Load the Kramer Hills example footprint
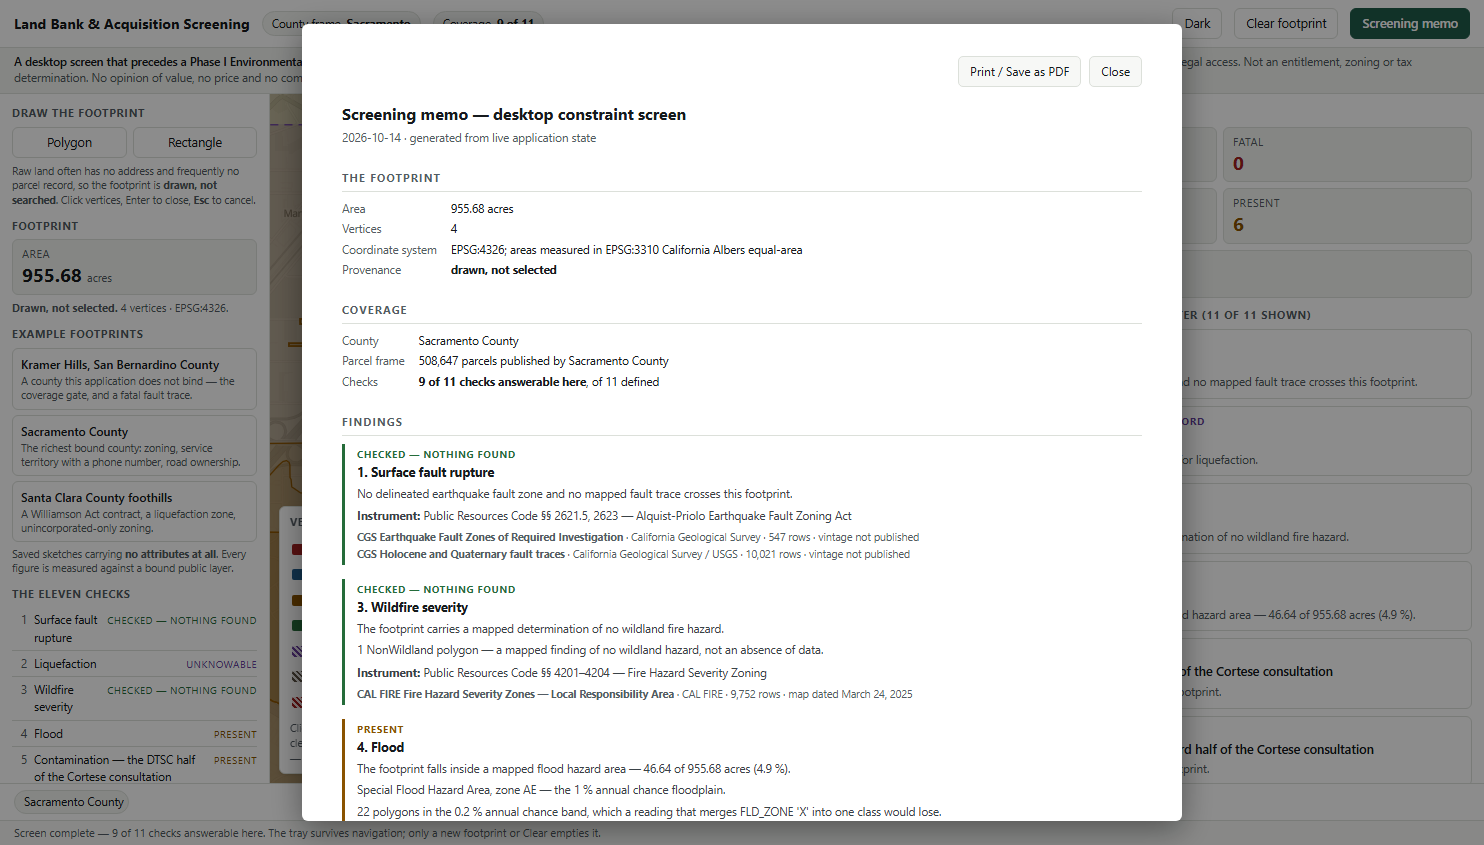 click(134, 379)
